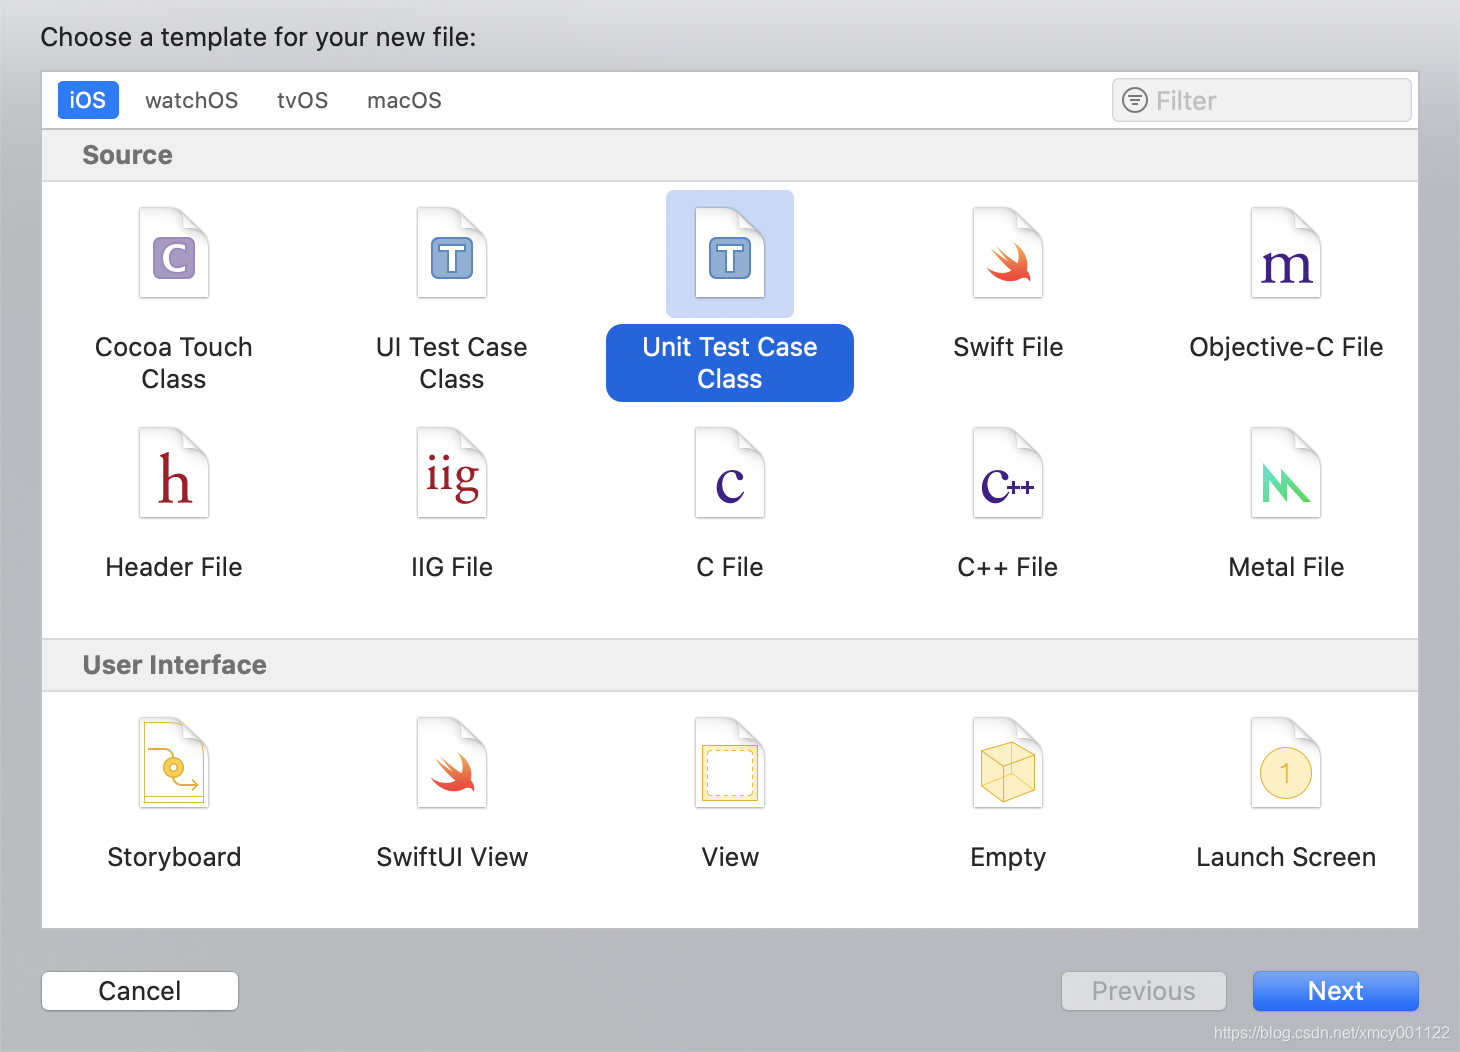Viewport: 1460px width, 1052px height.
Task: Choose the Header File template icon
Action: tap(174, 473)
